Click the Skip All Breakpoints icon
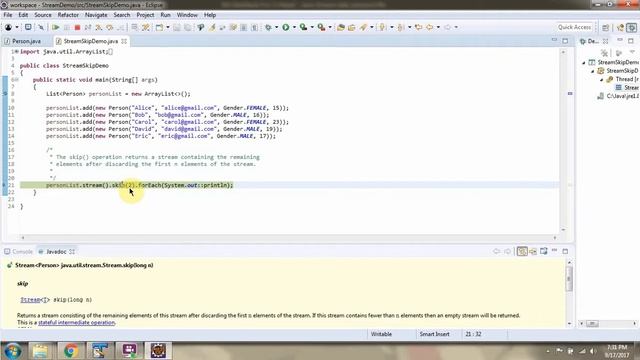This screenshot has height=360, width=640. (x=41, y=27)
